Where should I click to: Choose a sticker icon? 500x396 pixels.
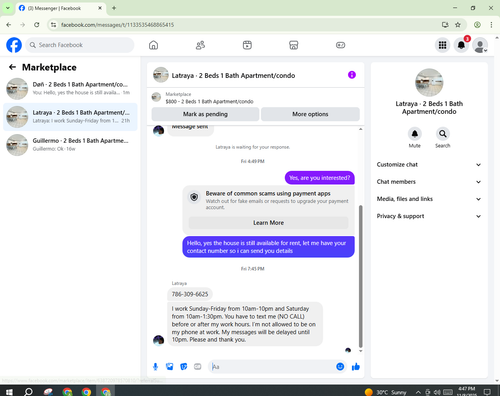184,367
